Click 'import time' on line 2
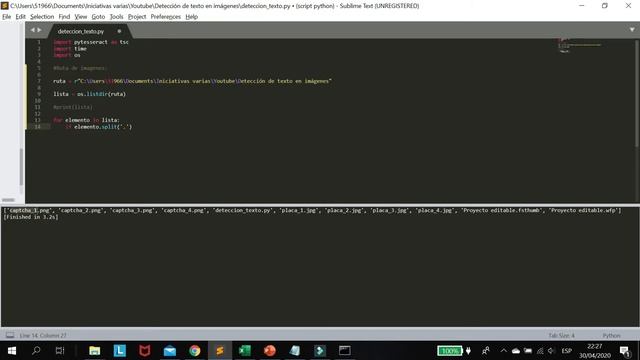 [x=70, y=49]
